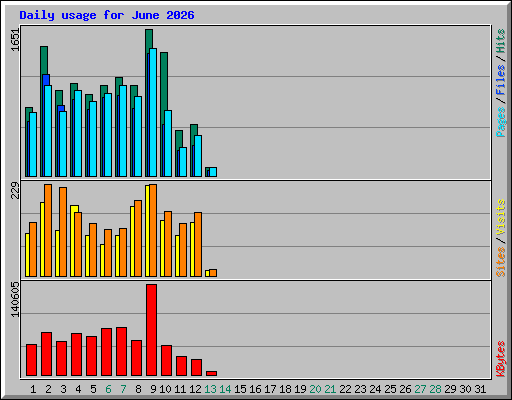This screenshot has width=512, height=400.
Task: Click the "Daily usage for June 2026" title
Action: coord(107,15)
